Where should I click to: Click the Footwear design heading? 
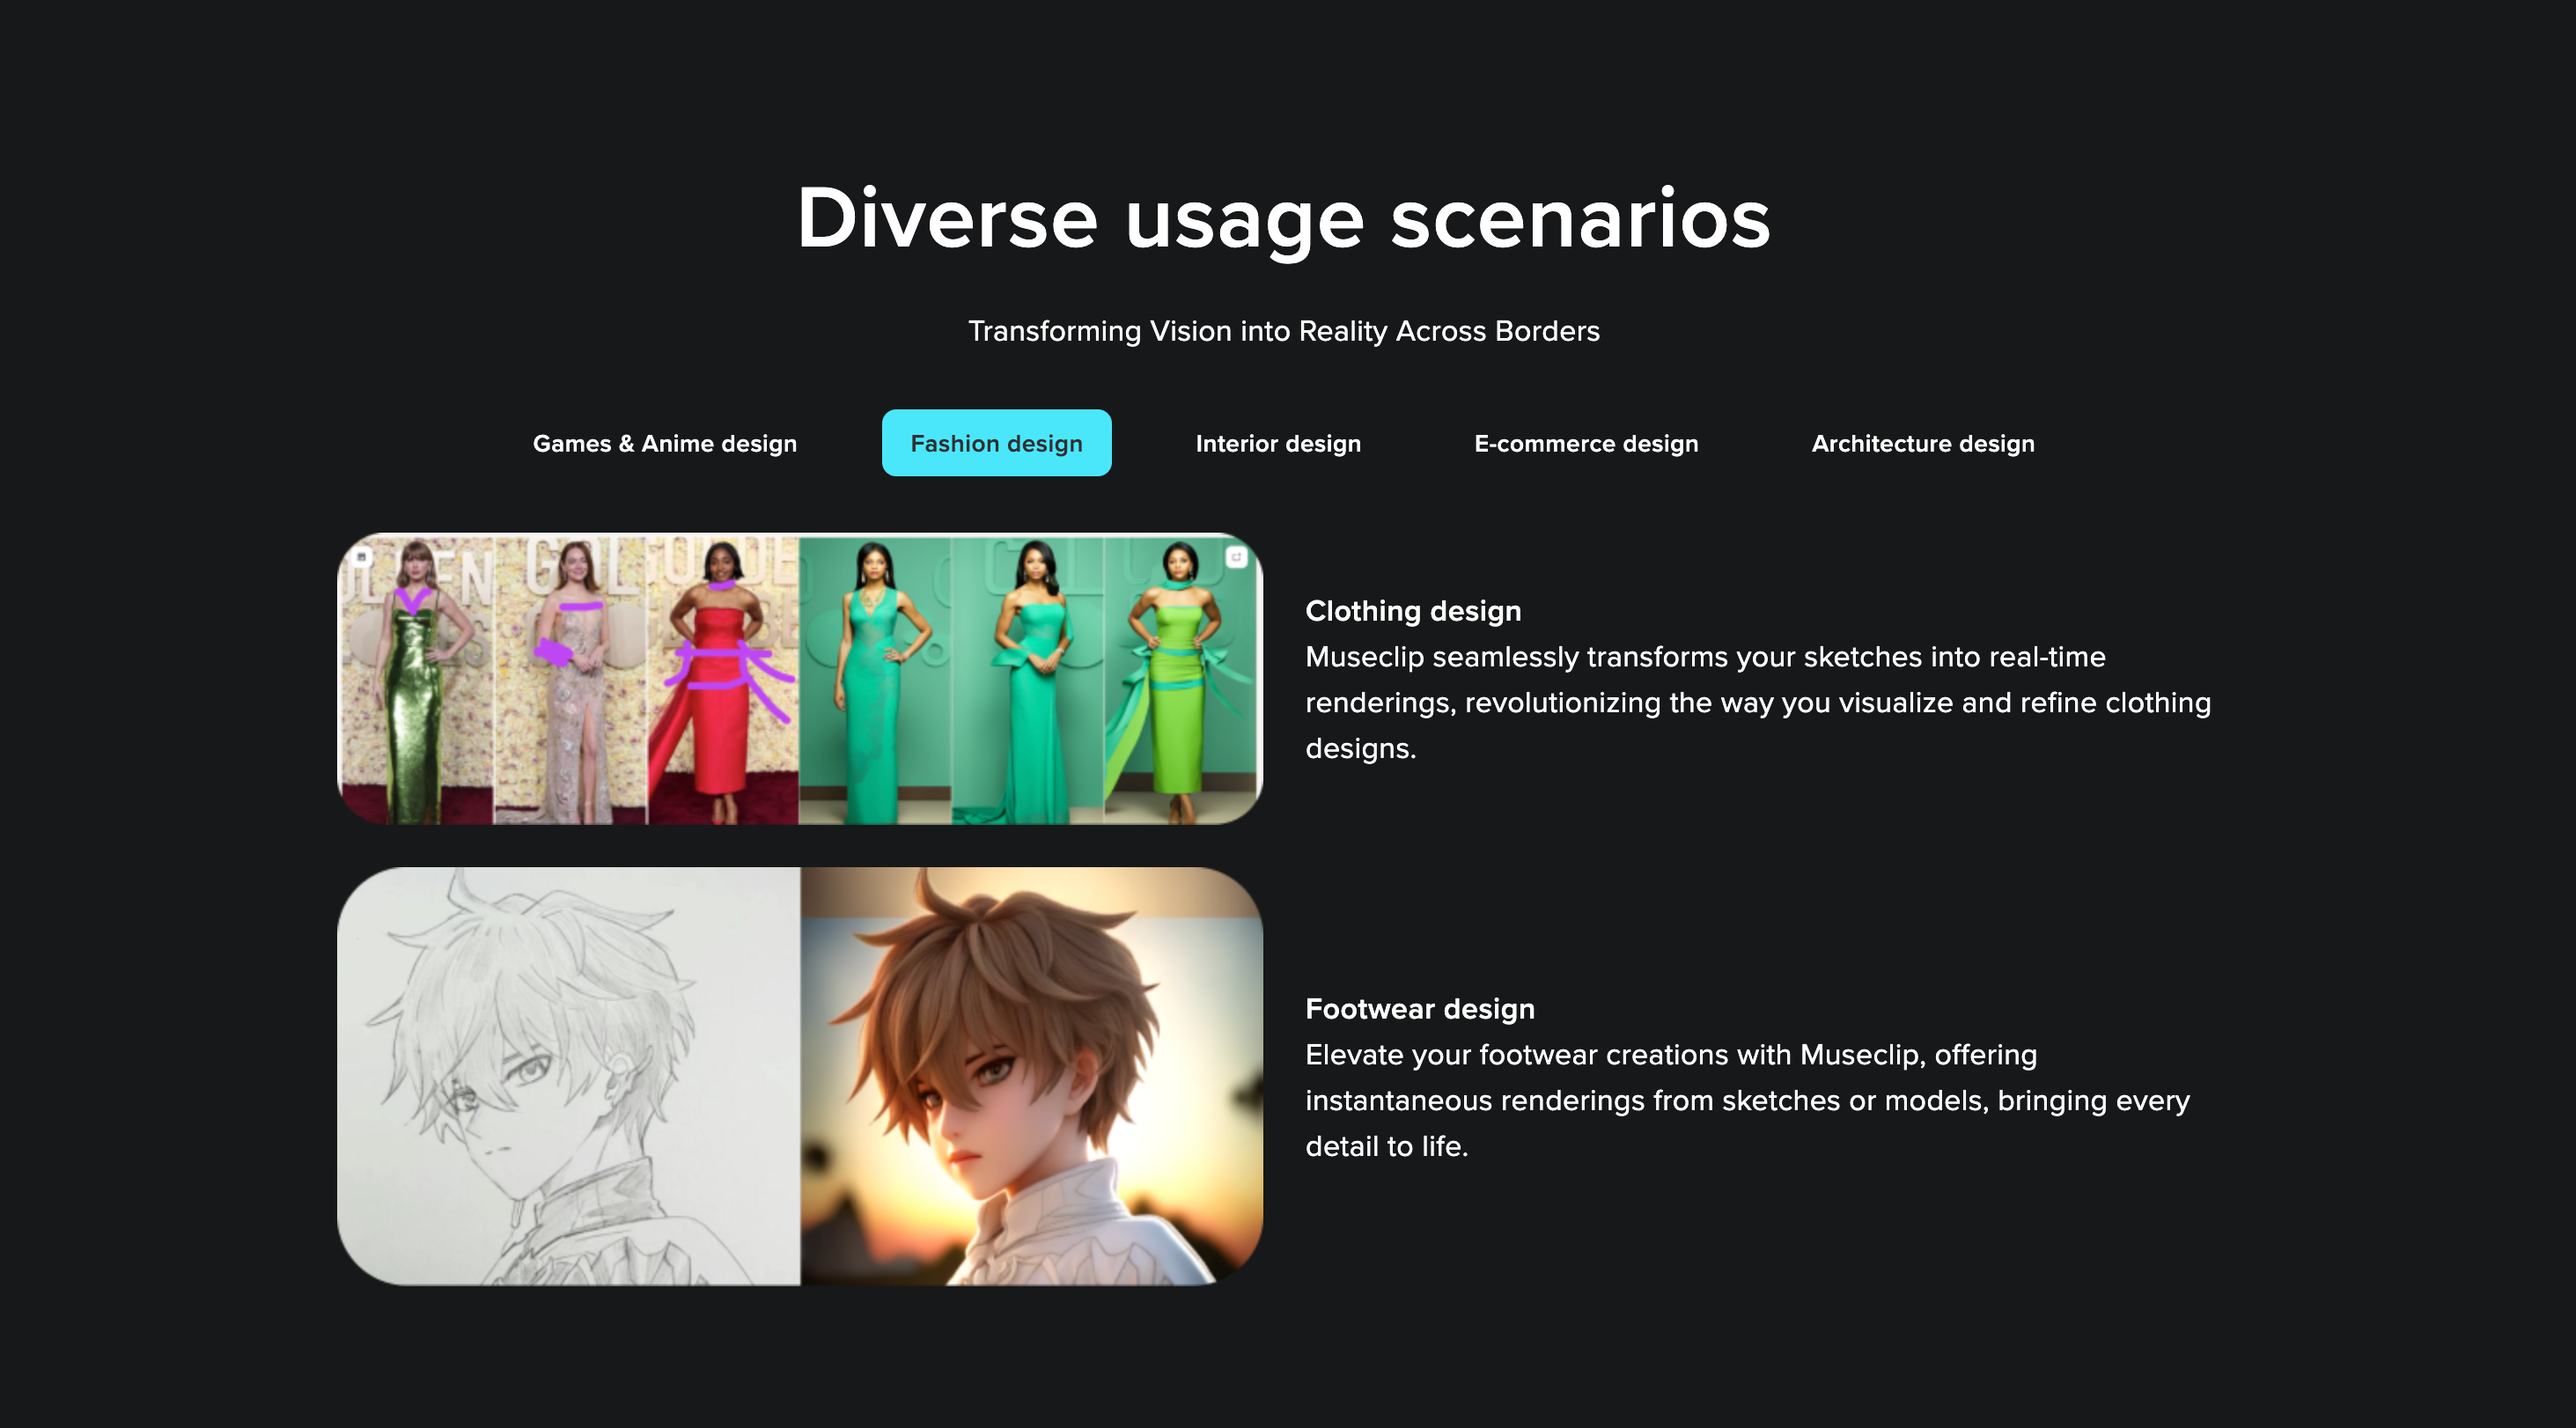click(1419, 1009)
